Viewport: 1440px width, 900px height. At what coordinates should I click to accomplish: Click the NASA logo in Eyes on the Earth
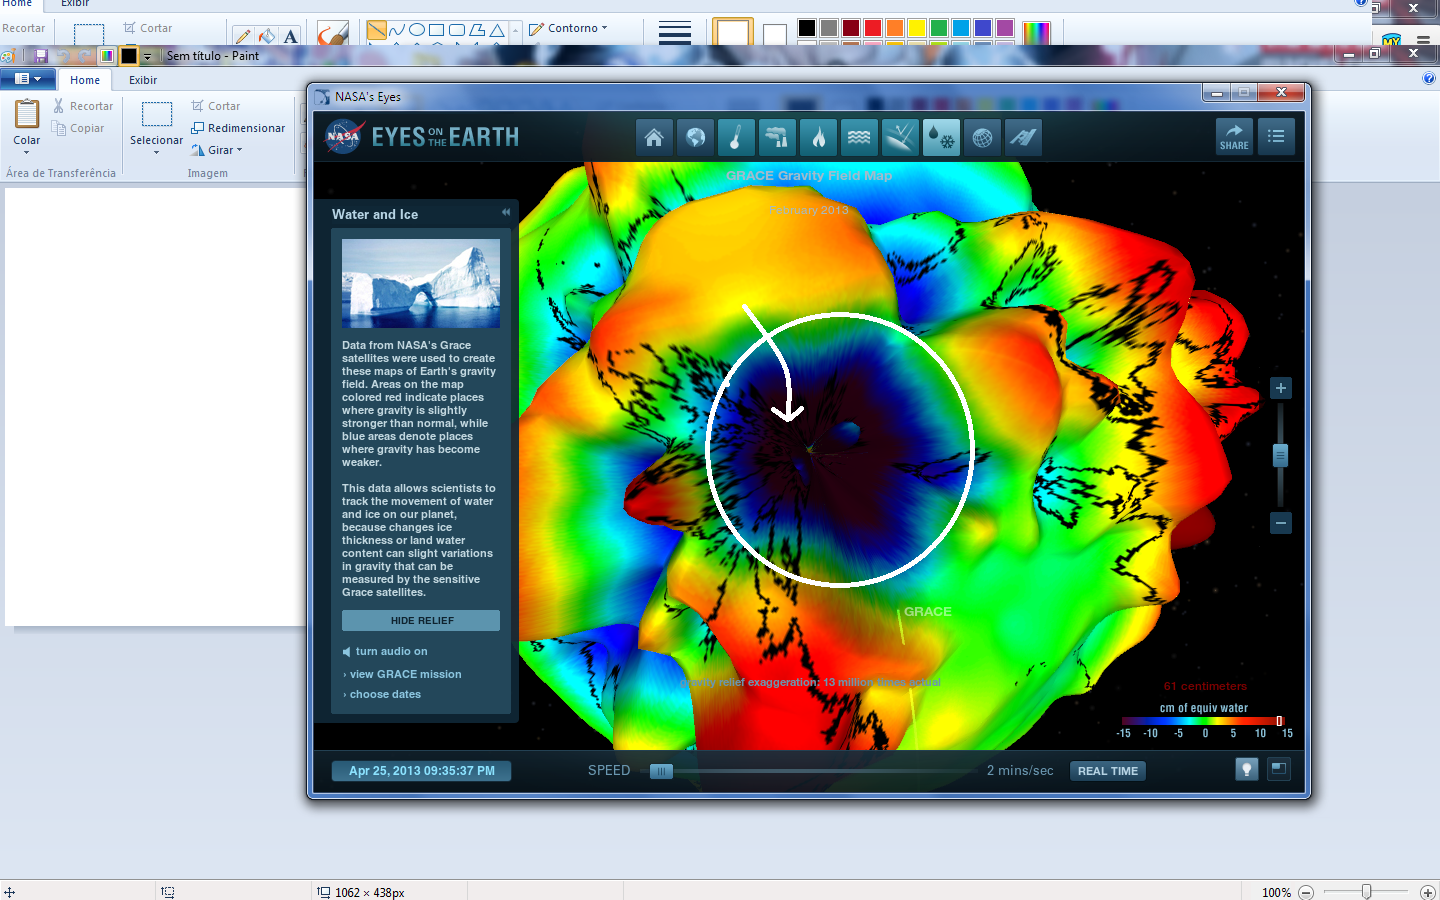[x=343, y=137]
